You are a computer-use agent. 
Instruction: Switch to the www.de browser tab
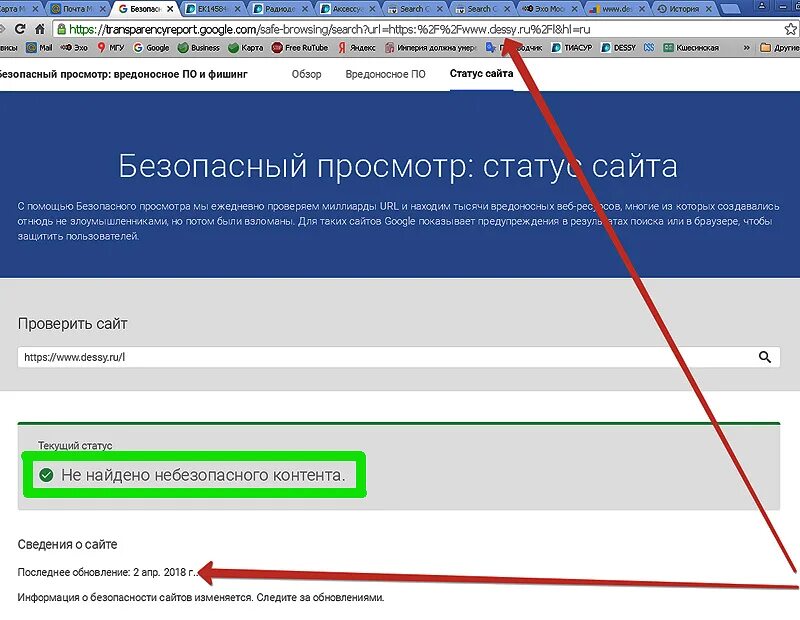[616, 9]
